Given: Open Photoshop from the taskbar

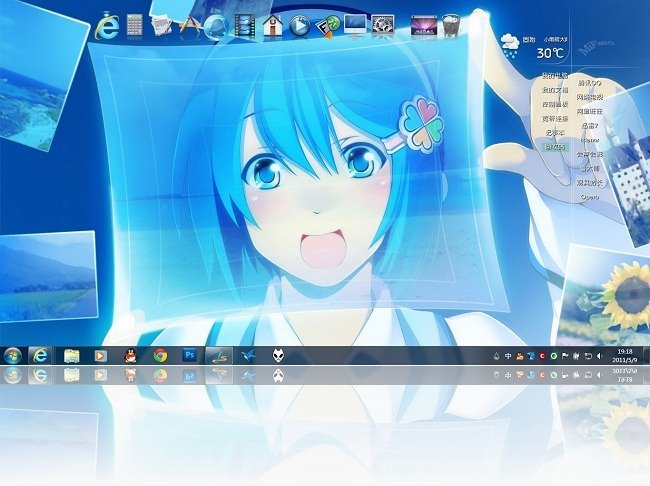Looking at the screenshot, I should pos(190,355).
